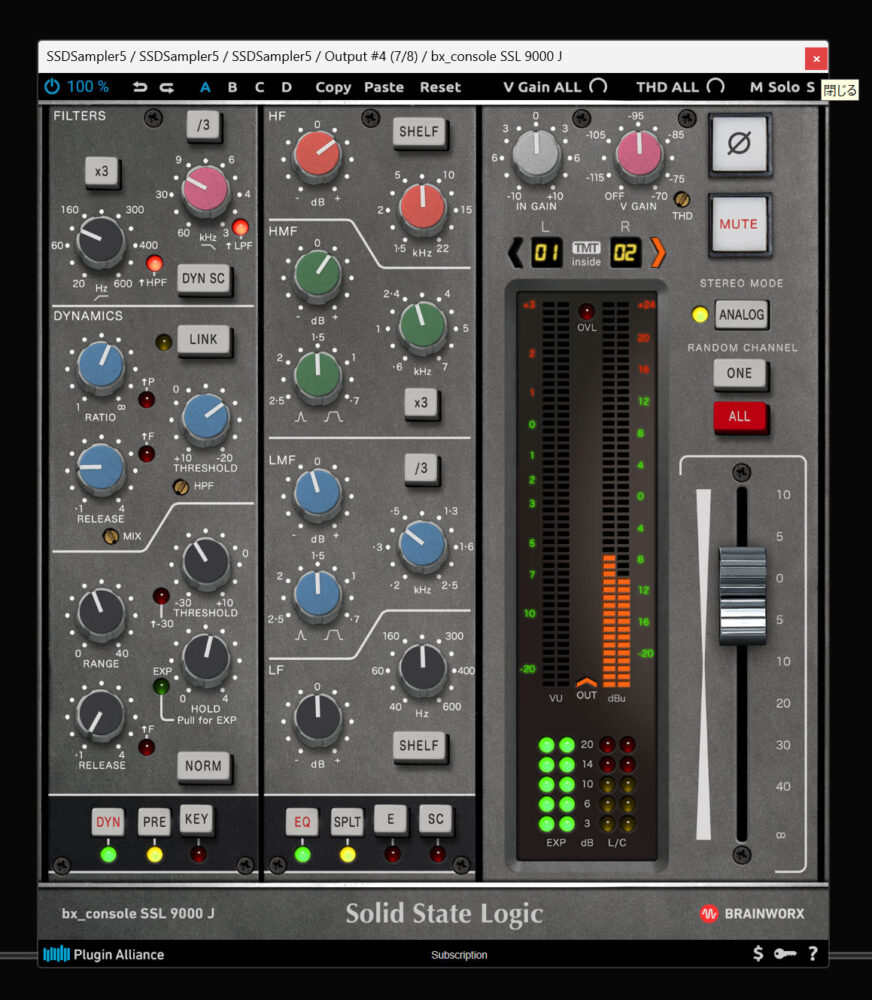Toggle the KEY button
Screen dimensions: 872x1000
pyautogui.click(x=196, y=819)
